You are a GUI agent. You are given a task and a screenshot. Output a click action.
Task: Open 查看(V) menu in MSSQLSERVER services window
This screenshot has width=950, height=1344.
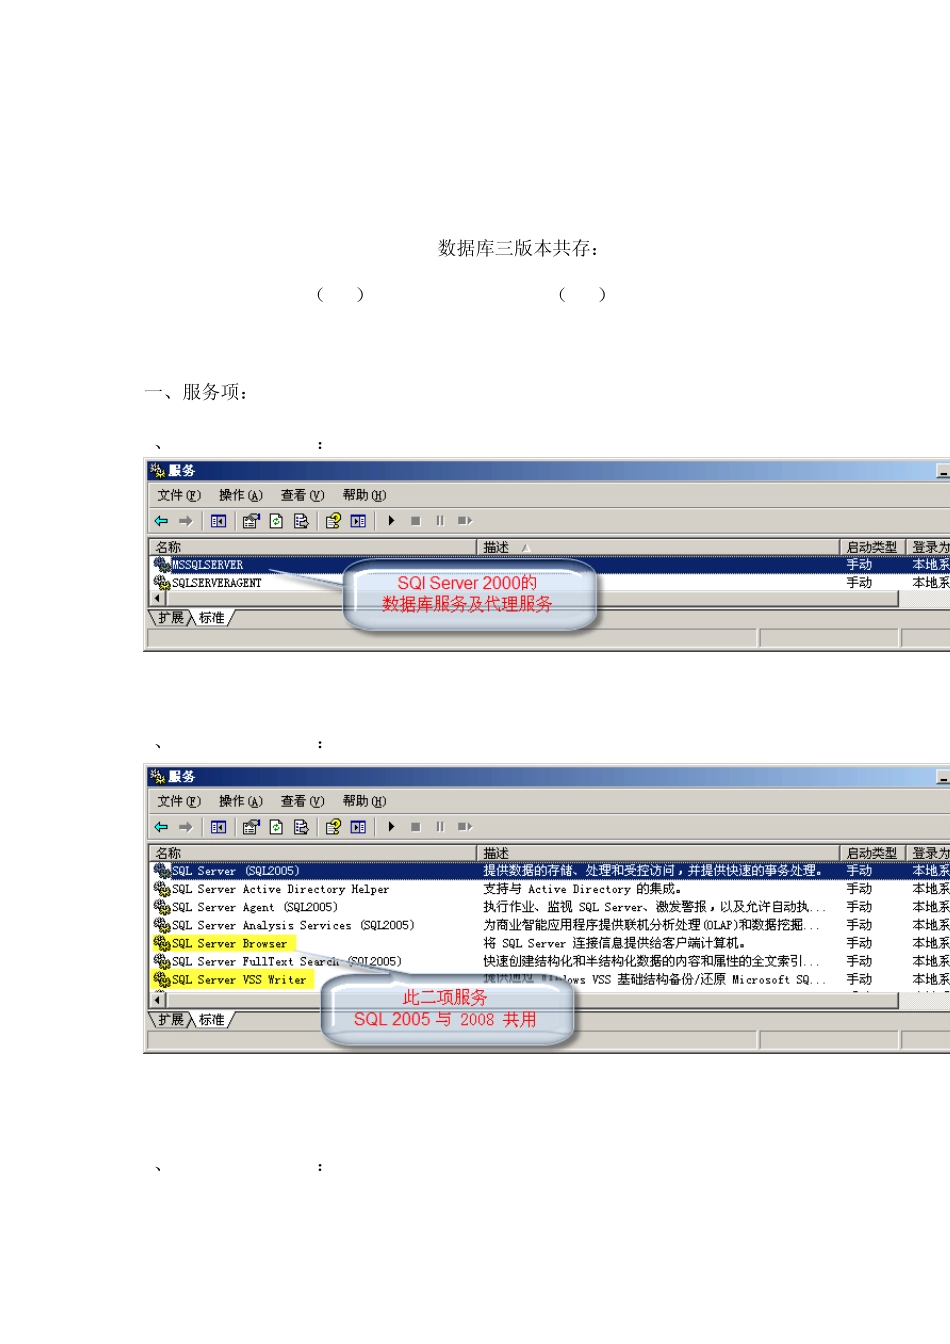(x=303, y=495)
